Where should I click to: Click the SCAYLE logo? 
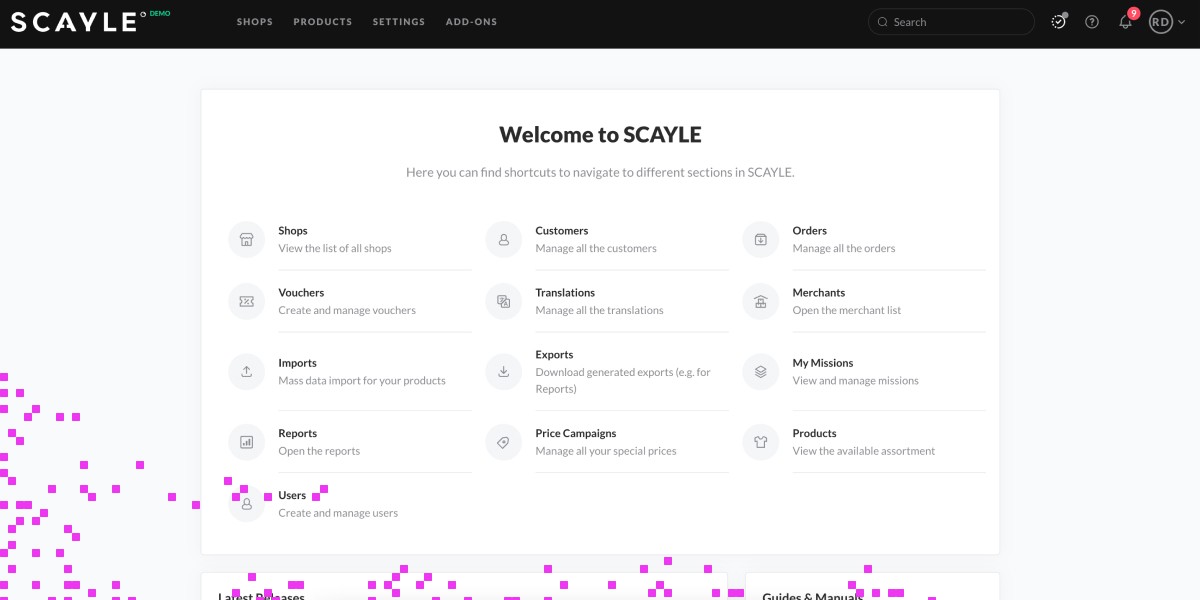74,22
